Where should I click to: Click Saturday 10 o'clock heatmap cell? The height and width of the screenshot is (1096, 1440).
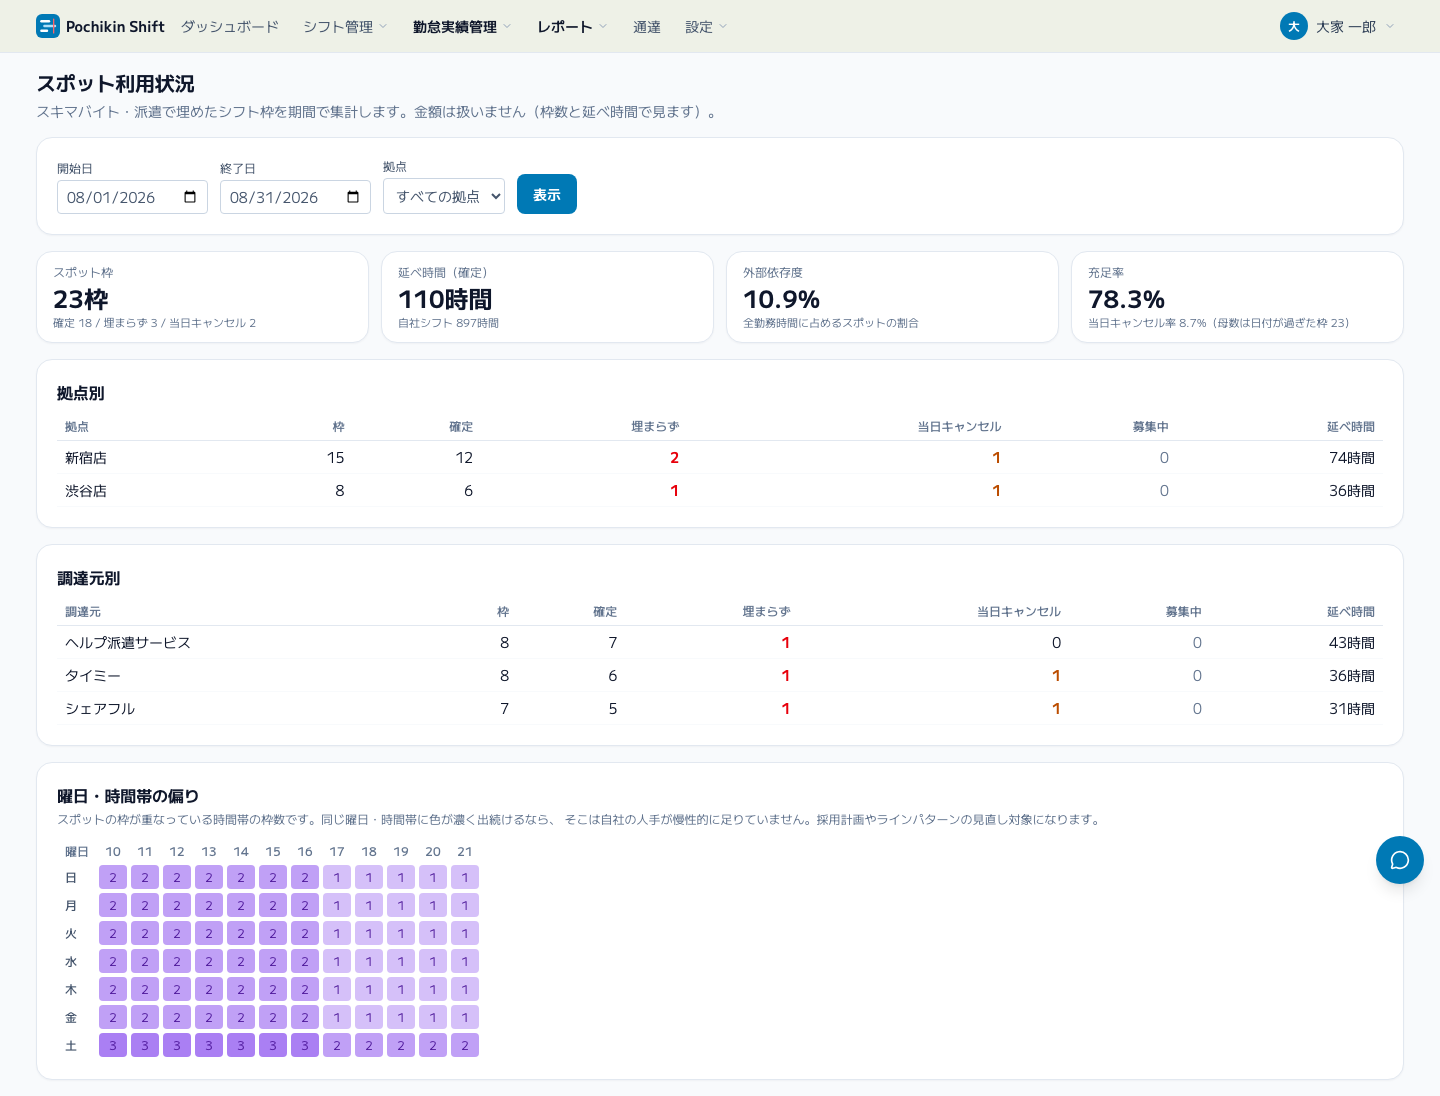pos(113,1045)
